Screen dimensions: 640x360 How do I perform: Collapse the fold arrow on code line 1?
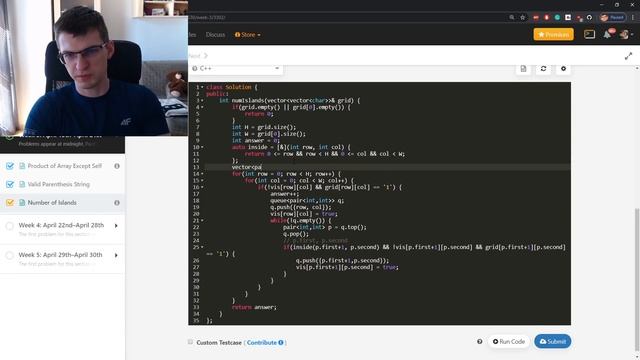[202, 87]
